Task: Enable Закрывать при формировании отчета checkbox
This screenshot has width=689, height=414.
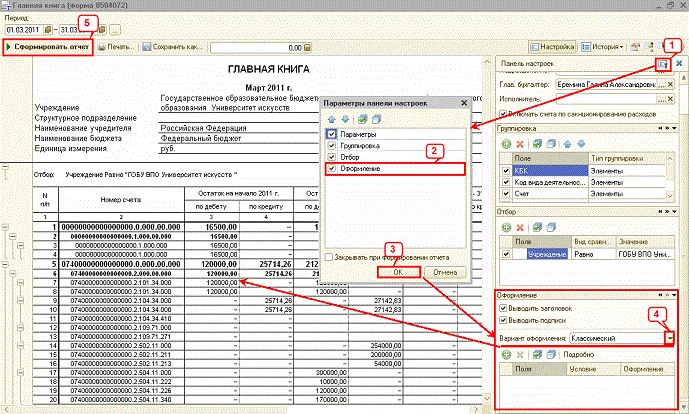Action: [x=332, y=256]
